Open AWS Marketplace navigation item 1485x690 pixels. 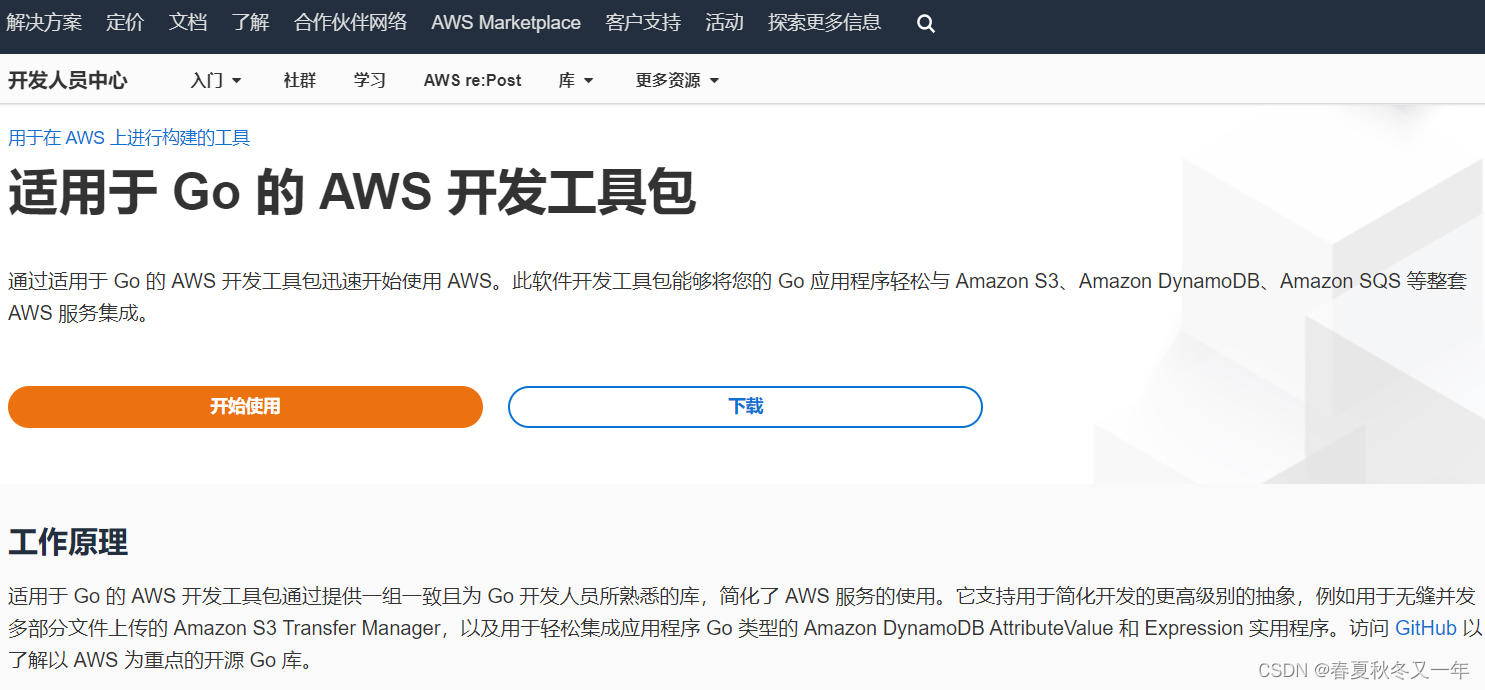pos(506,22)
